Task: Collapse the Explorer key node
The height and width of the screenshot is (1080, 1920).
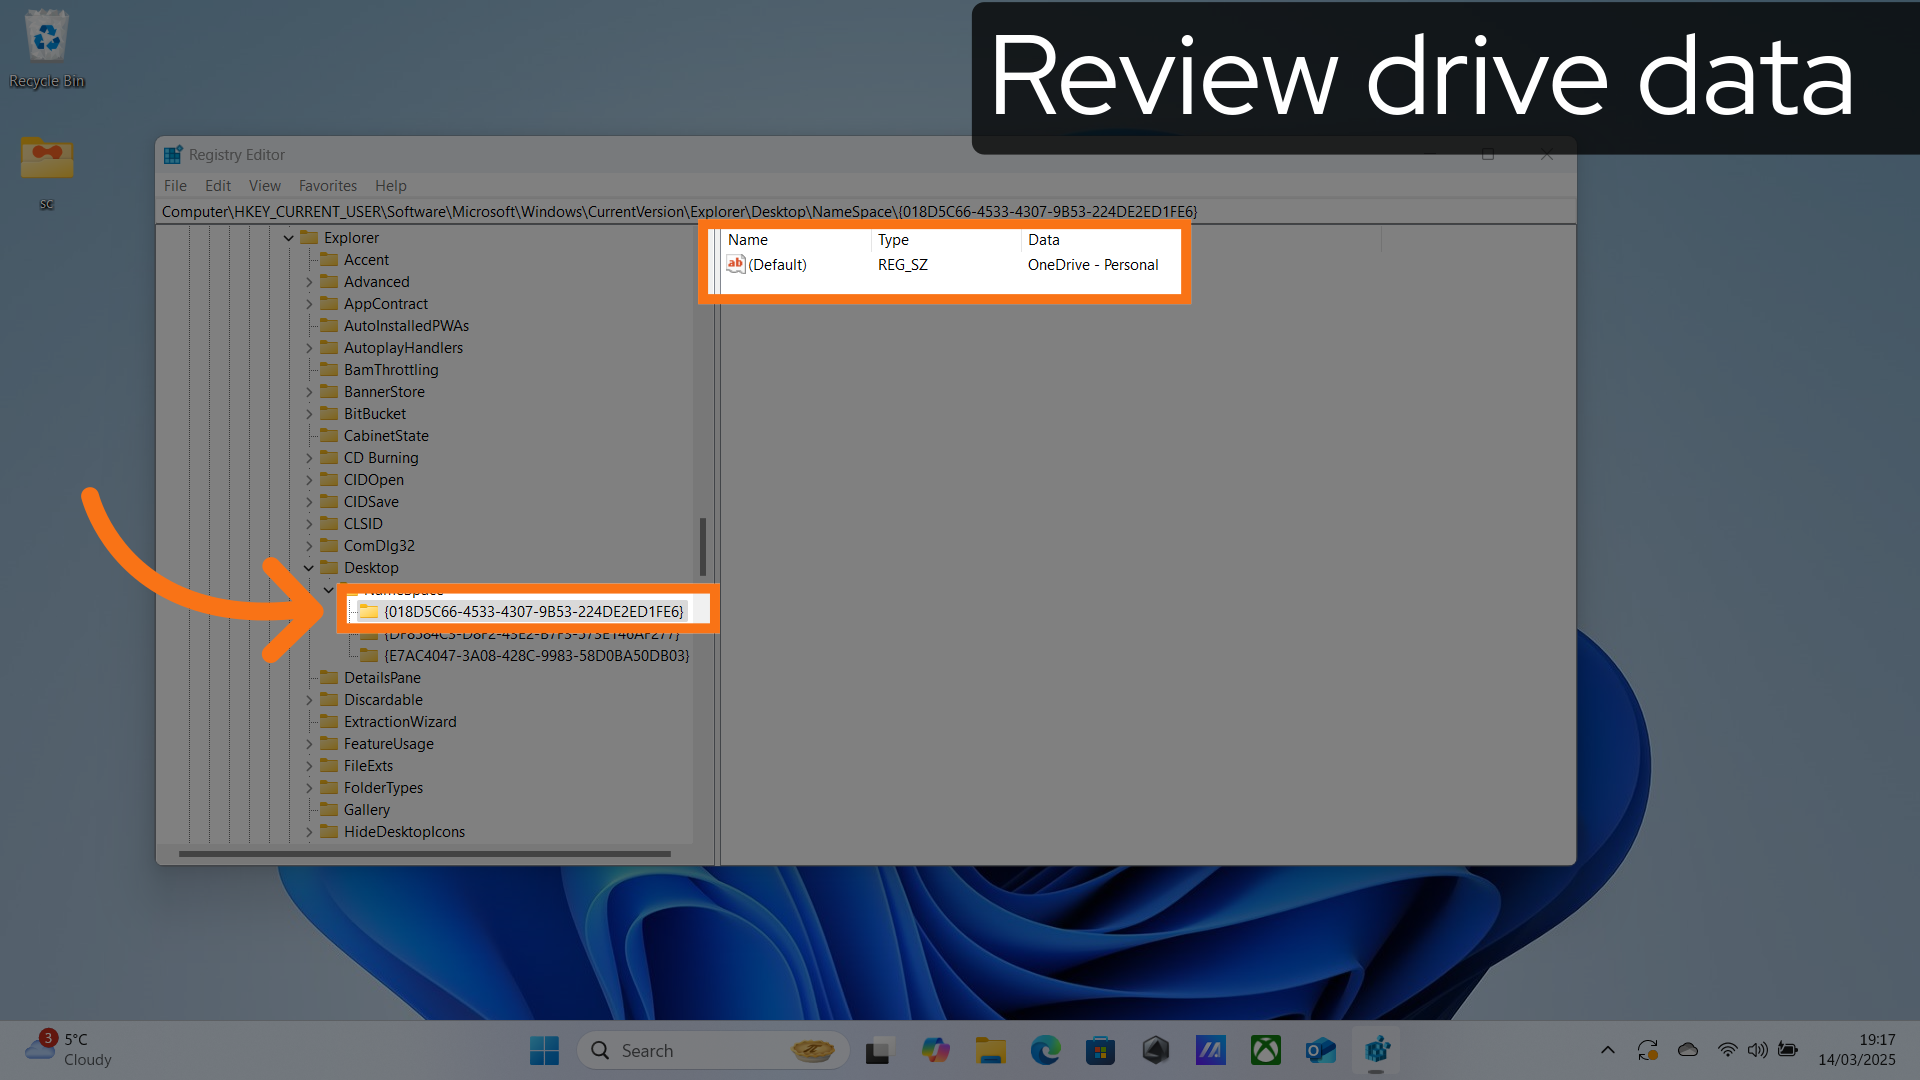Action: 289,238
